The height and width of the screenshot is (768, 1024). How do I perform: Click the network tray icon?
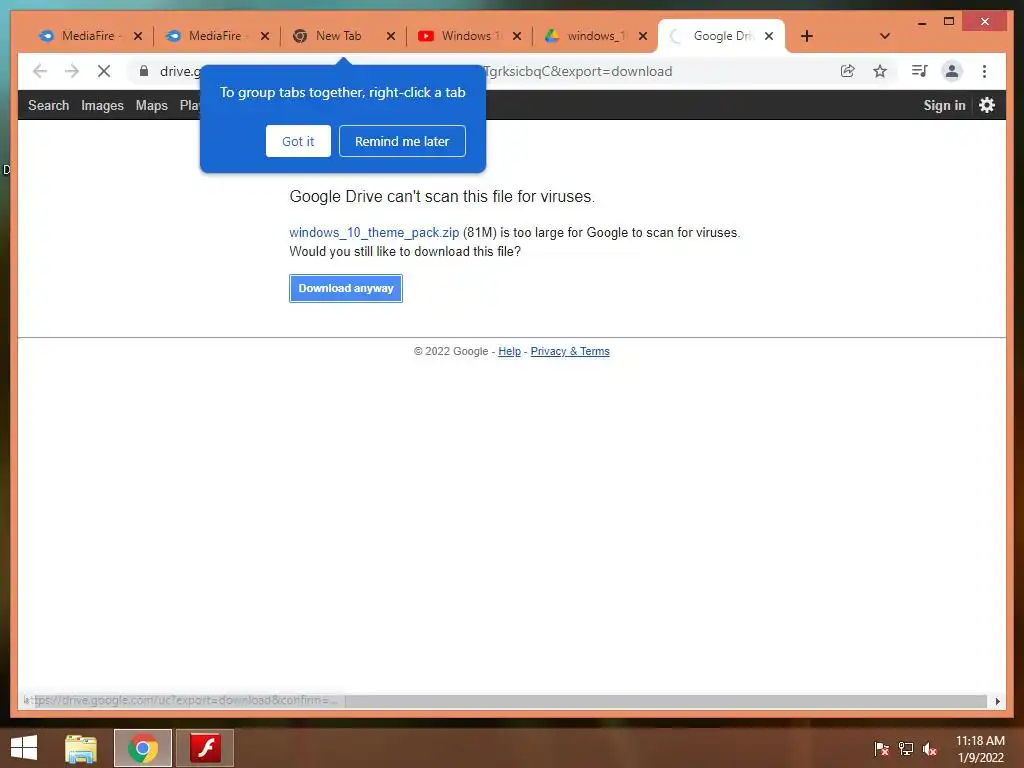(906, 748)
